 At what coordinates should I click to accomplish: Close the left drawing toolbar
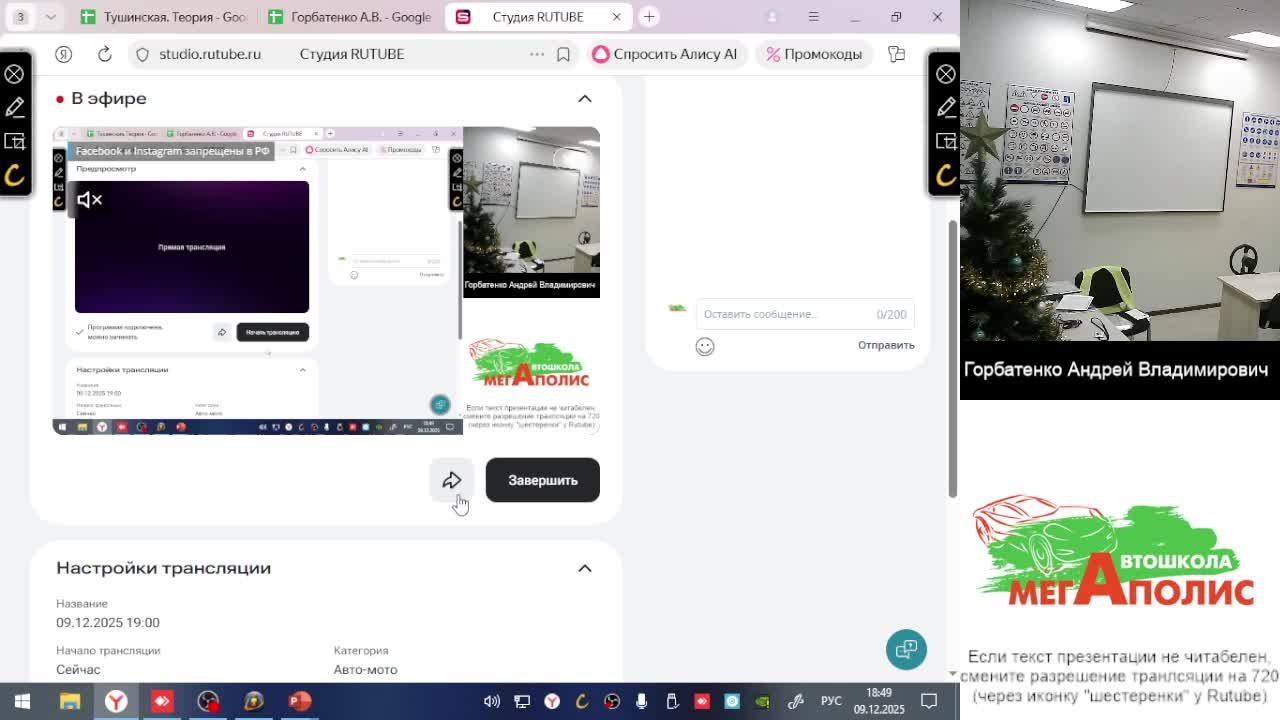point(15,74)
